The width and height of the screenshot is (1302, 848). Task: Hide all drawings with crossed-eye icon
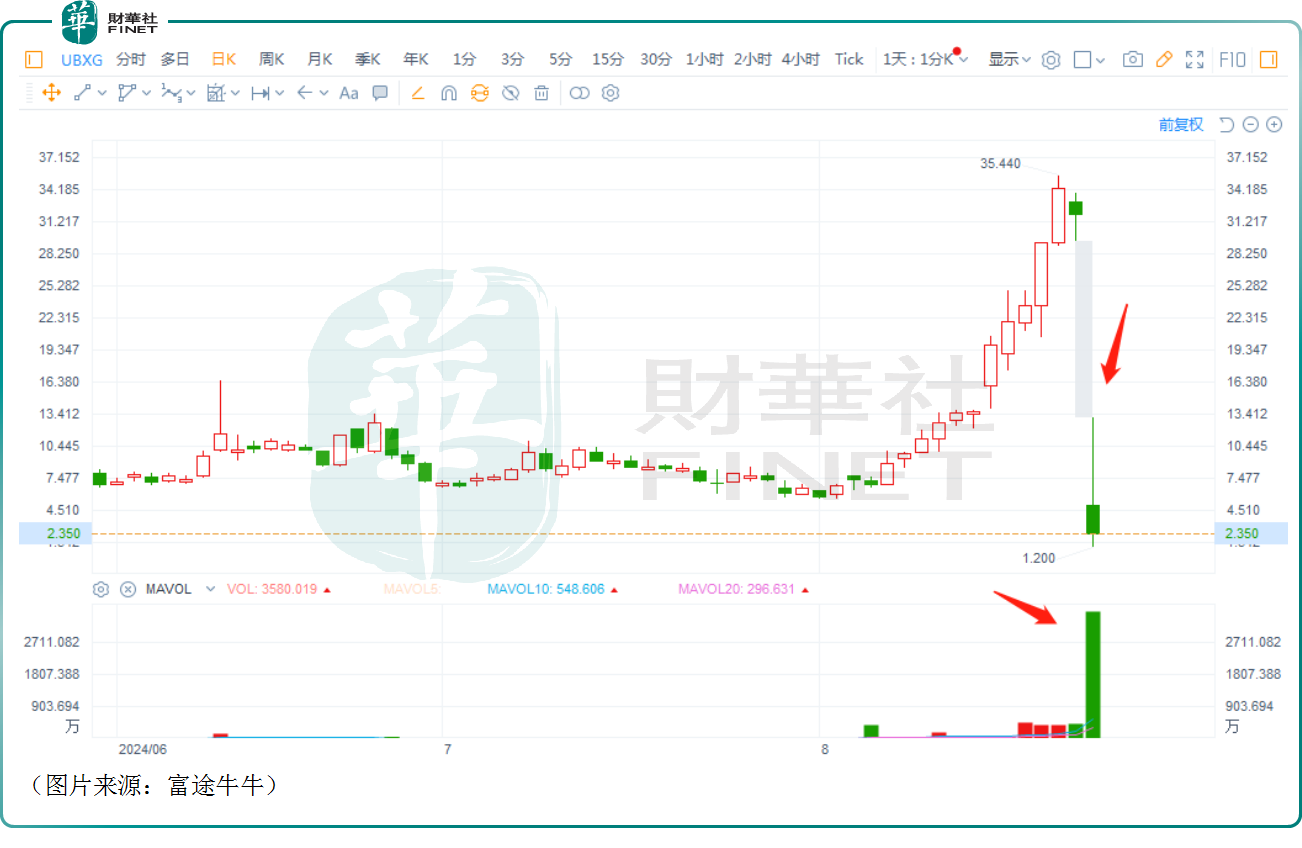pyautogui.click(x=510, y=93)
